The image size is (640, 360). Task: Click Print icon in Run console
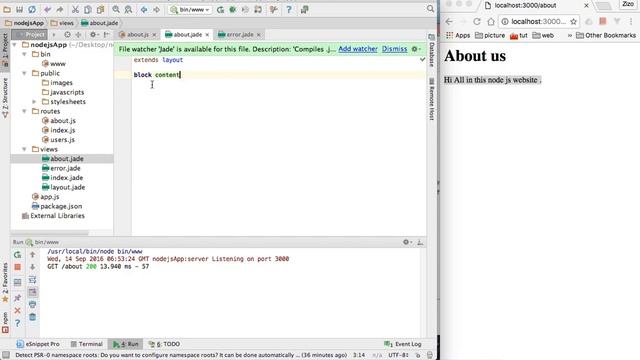33,304
